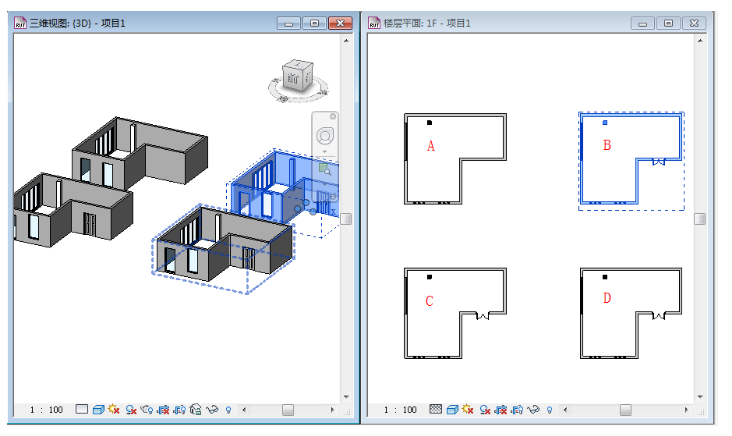Toggle Crop View in floor plan view
Screen dimensions: 732x436
click(501, 410)
